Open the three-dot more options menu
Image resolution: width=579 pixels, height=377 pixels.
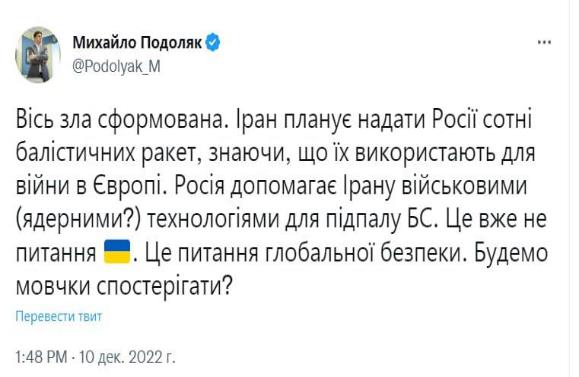(x=544, y=42)
